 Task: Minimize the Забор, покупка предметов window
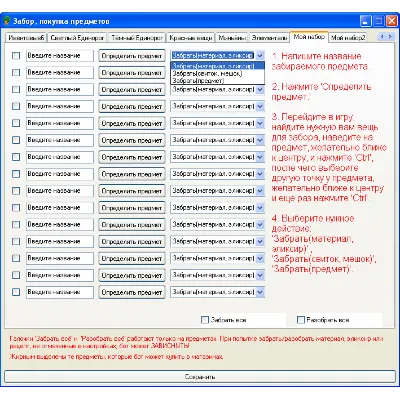coord(366,21)
